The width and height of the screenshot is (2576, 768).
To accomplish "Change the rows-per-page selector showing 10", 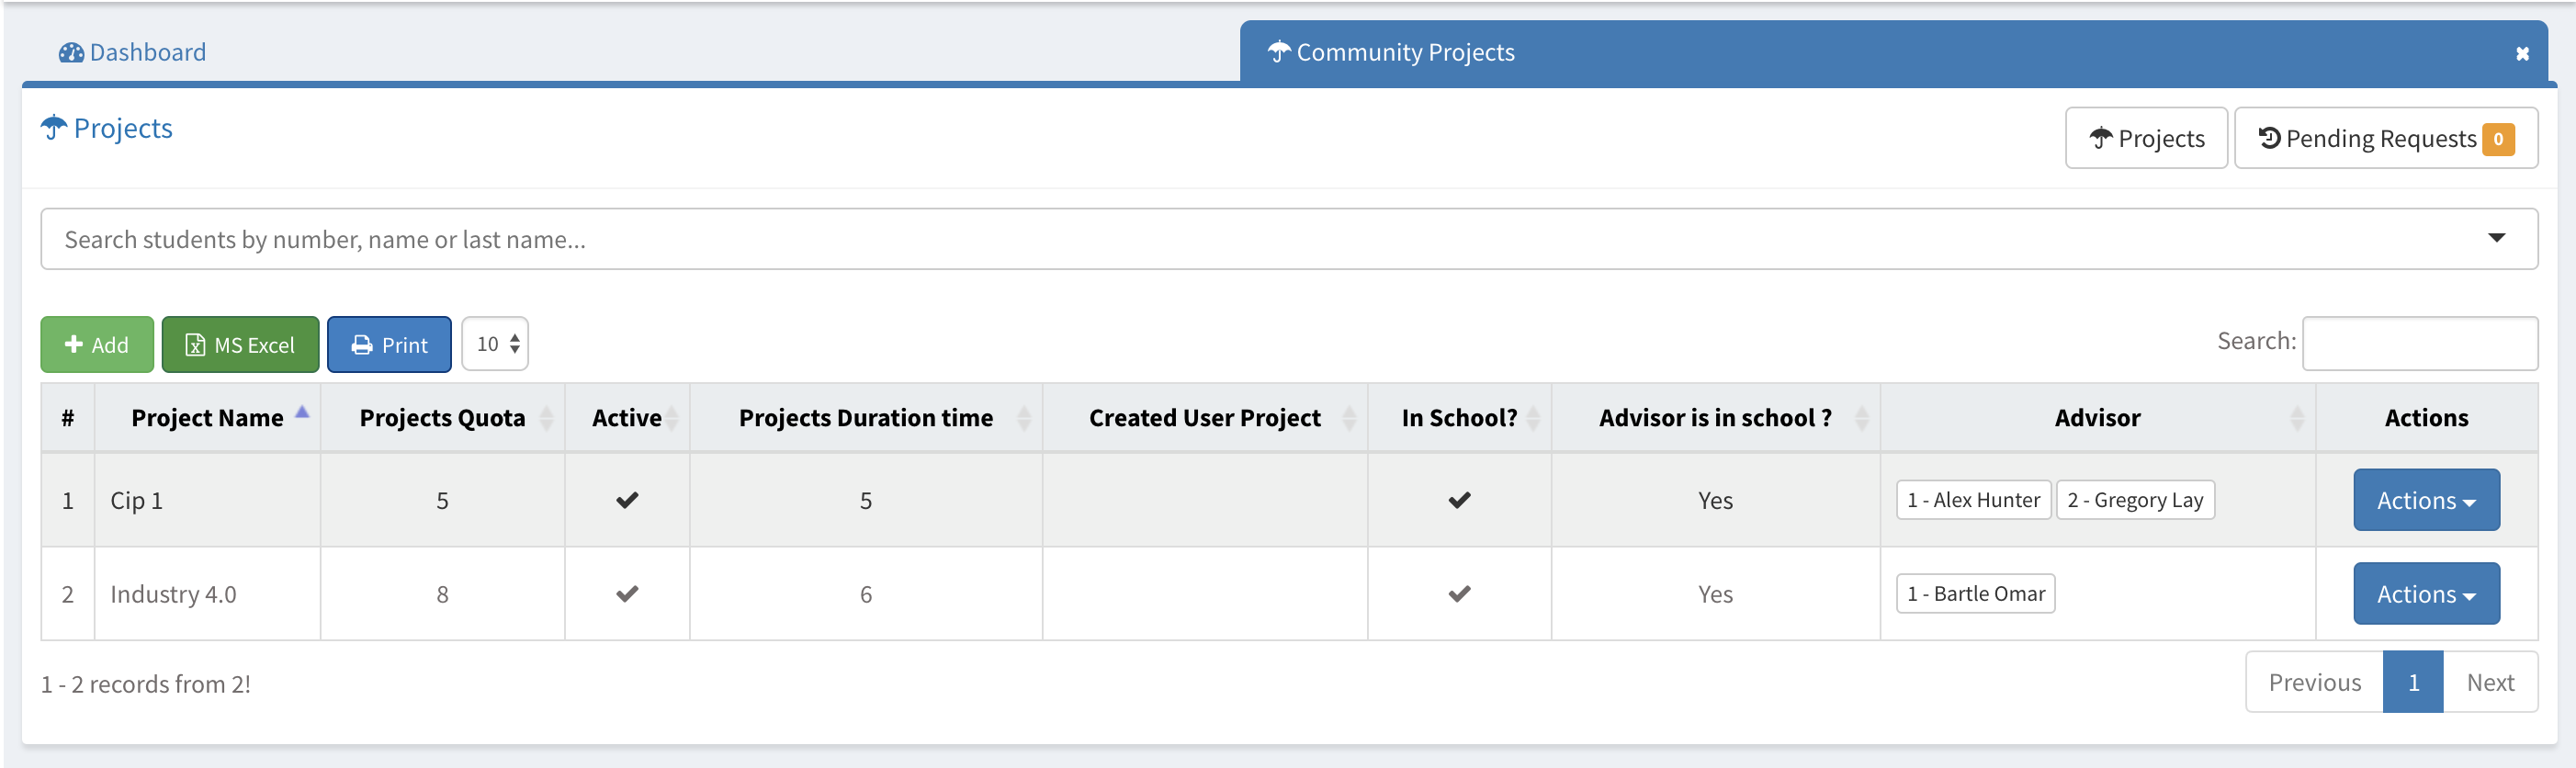I will tap(496, 344).
